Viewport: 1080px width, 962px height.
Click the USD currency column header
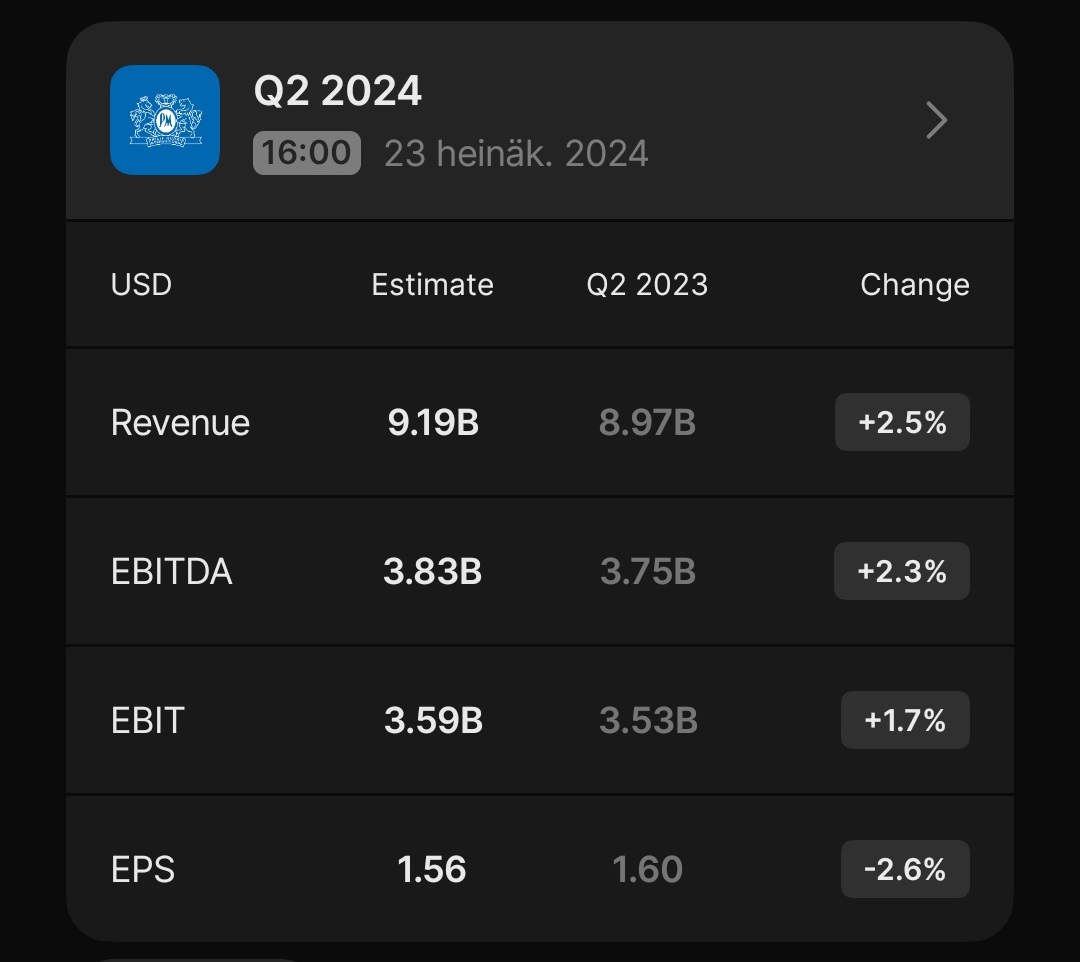141,285
